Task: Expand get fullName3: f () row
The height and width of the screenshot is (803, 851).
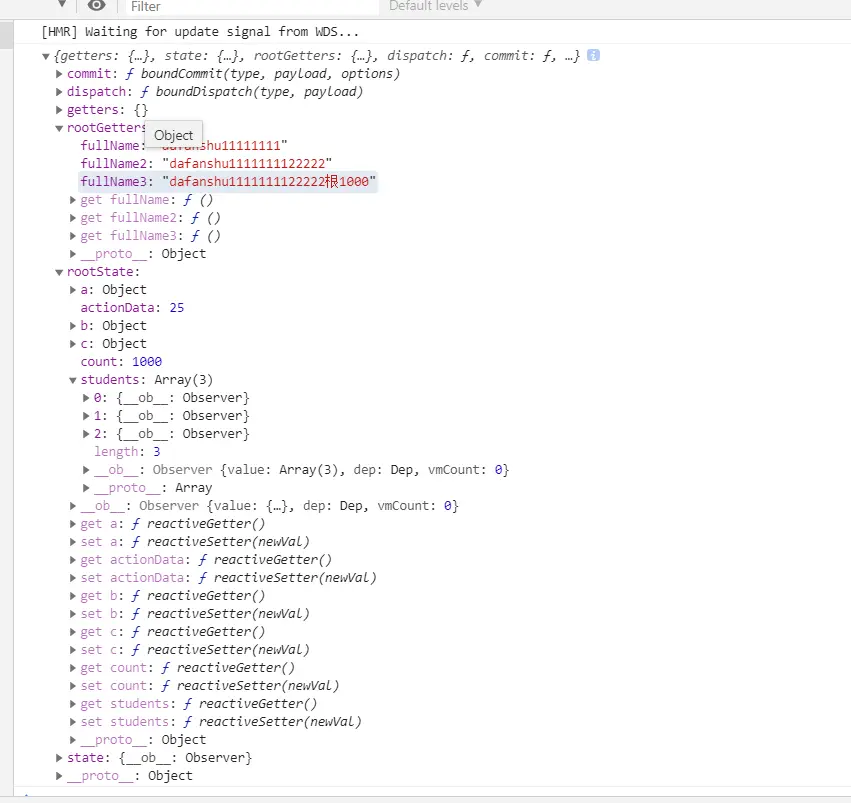Action: point(73,235)
